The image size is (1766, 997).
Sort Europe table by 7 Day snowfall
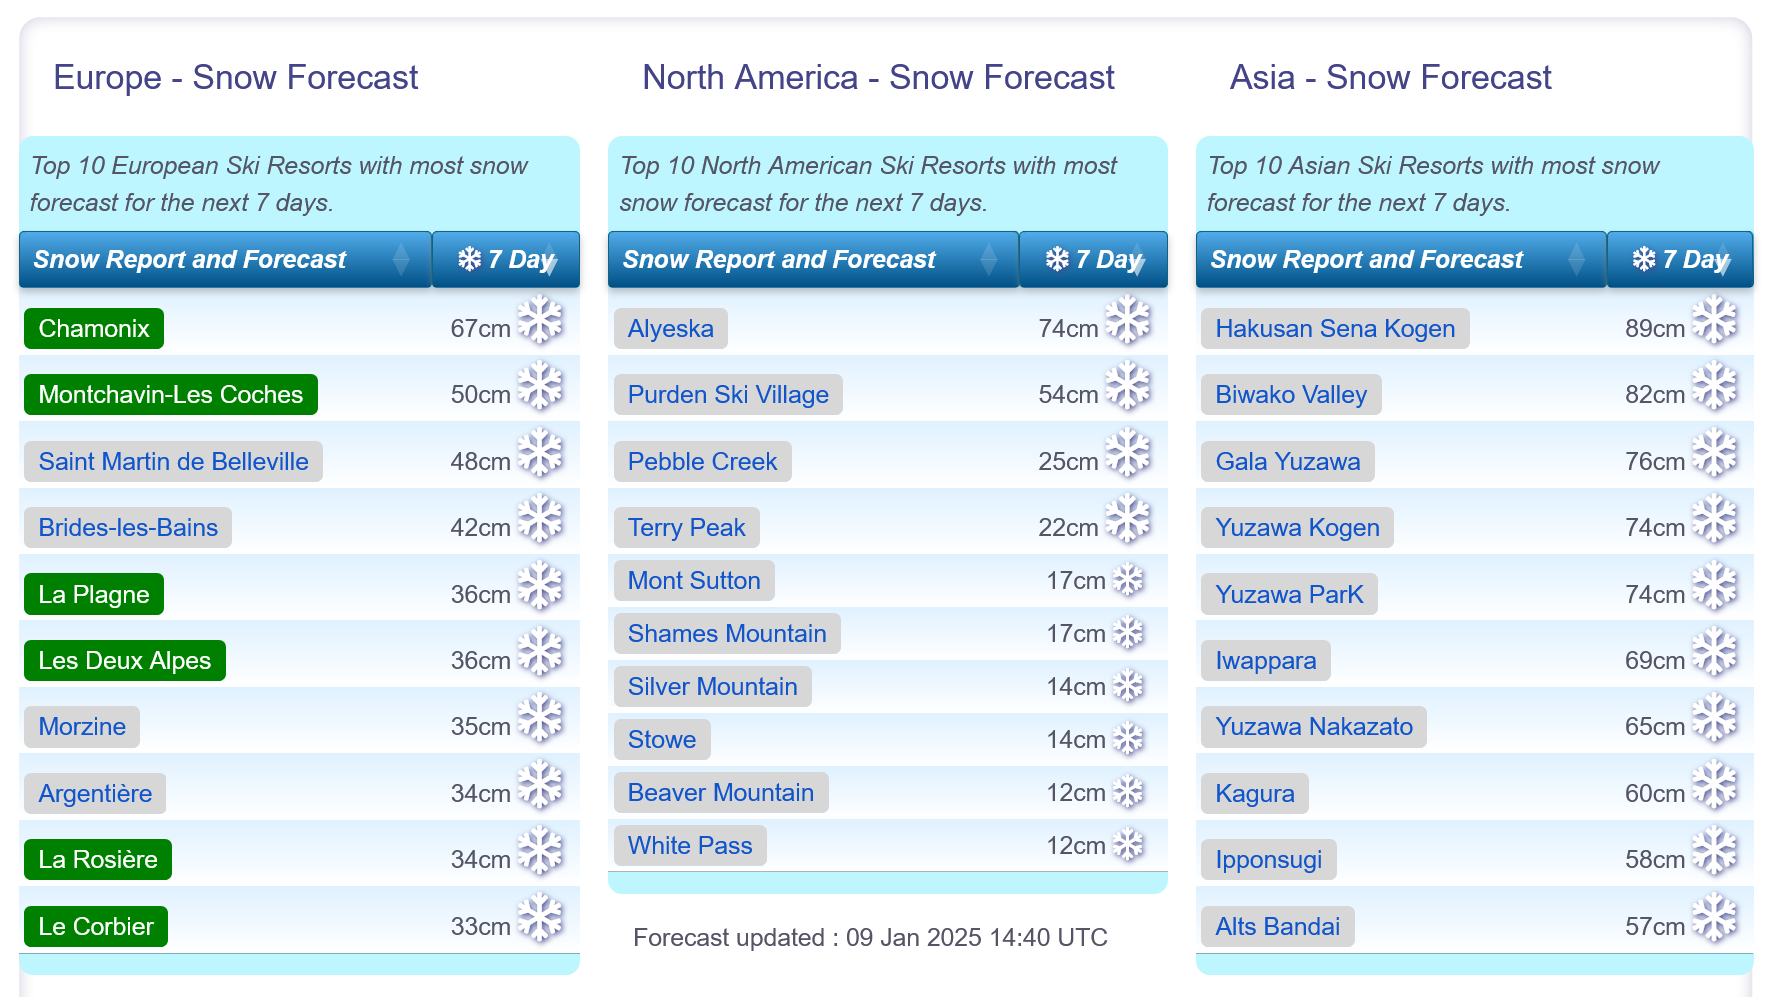coord(506,259)
